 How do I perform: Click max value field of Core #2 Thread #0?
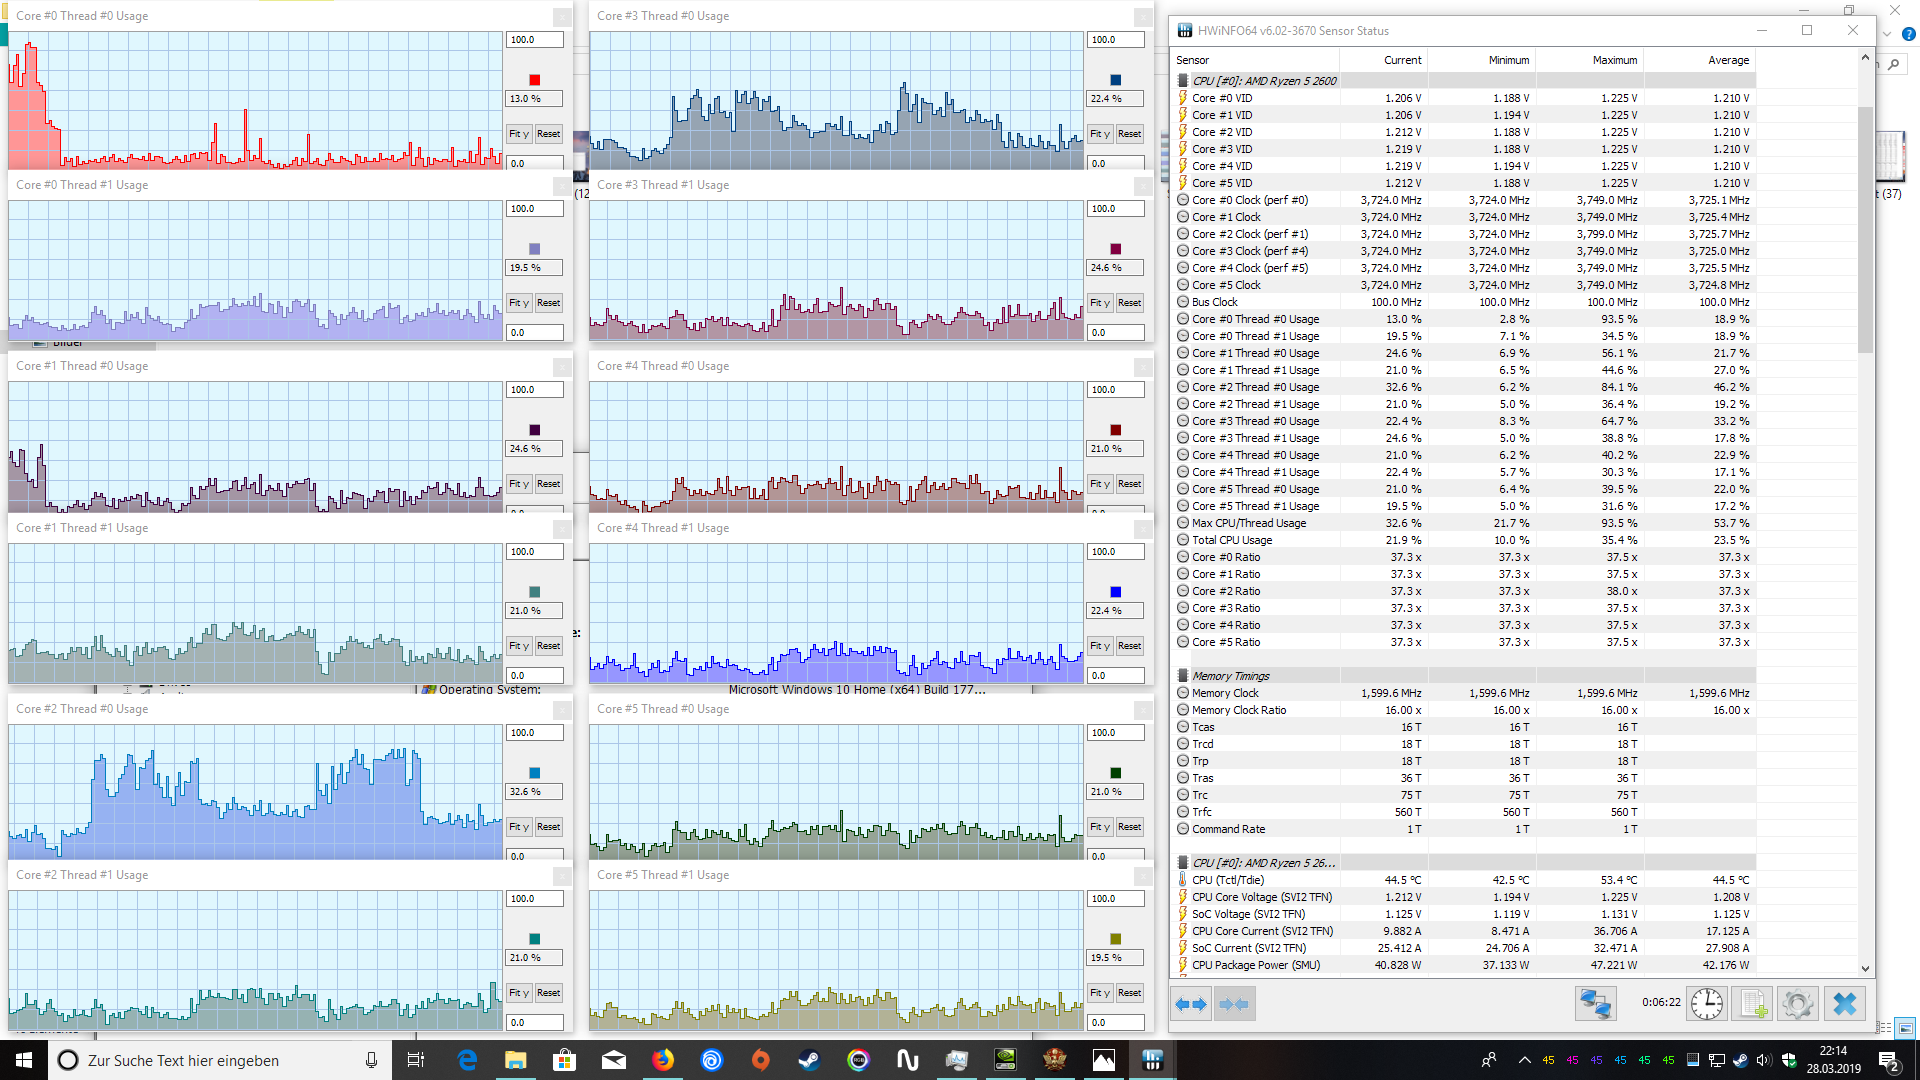click(x=534, y=733)
